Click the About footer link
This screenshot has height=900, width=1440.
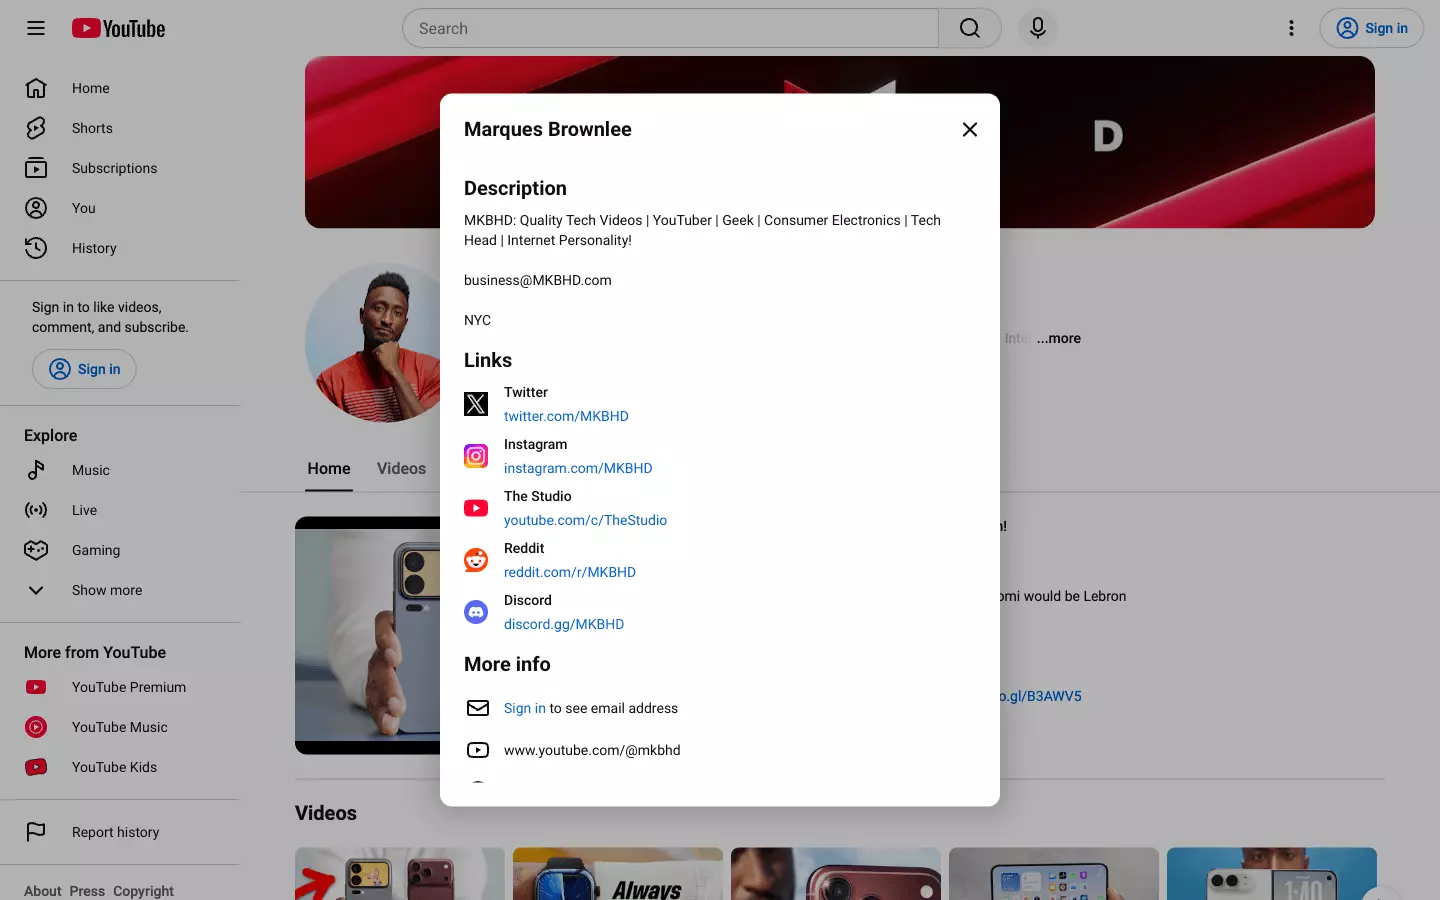(x=43, y=891)
